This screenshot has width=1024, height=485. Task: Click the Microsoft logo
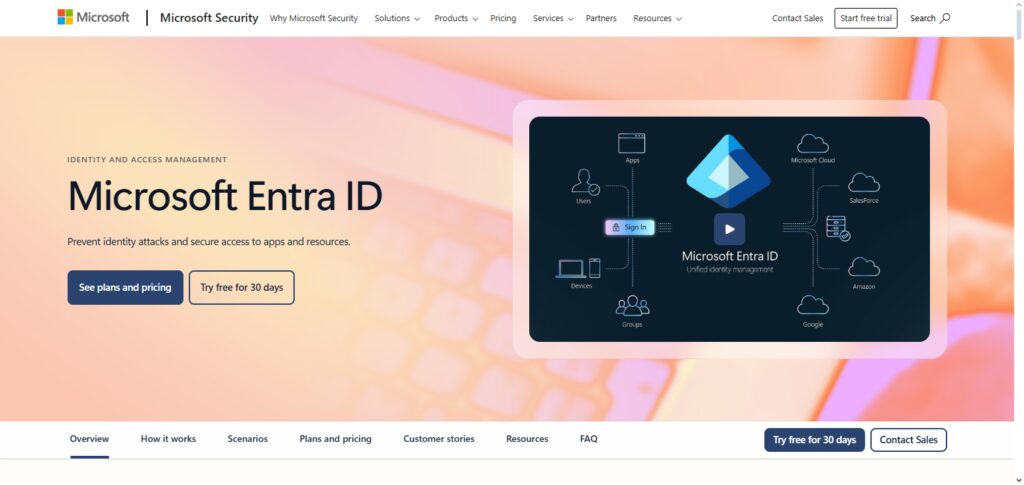(93, 18)
